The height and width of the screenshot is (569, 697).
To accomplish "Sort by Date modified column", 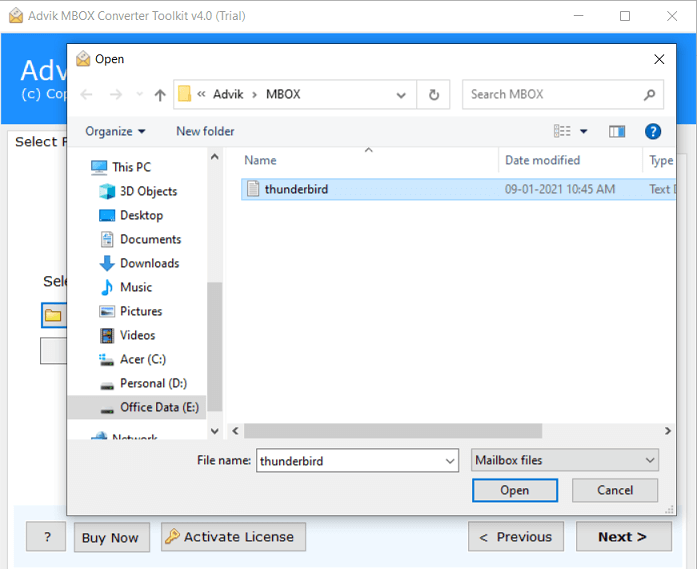I will (542, 160).
